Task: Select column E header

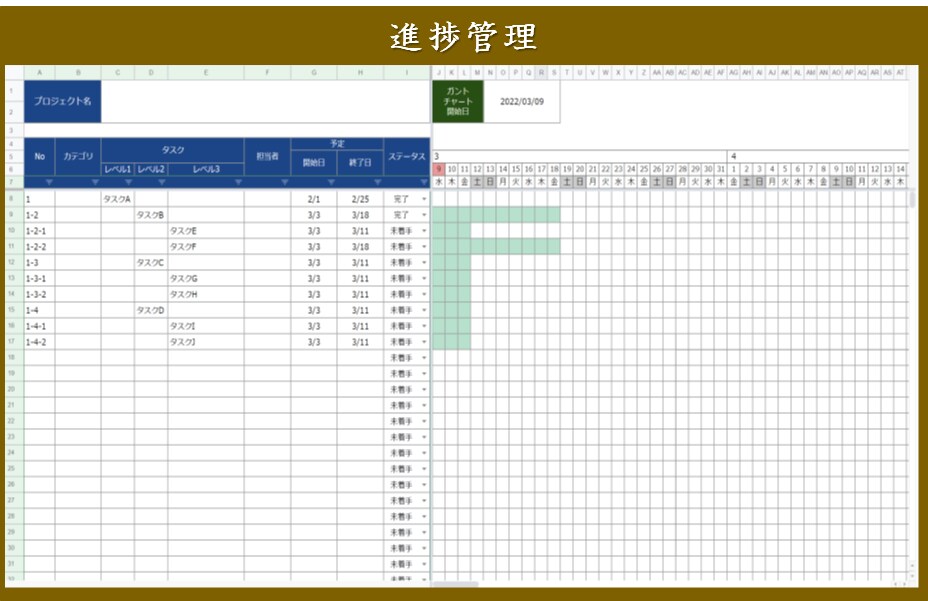Action: click(x=206, y=72)
